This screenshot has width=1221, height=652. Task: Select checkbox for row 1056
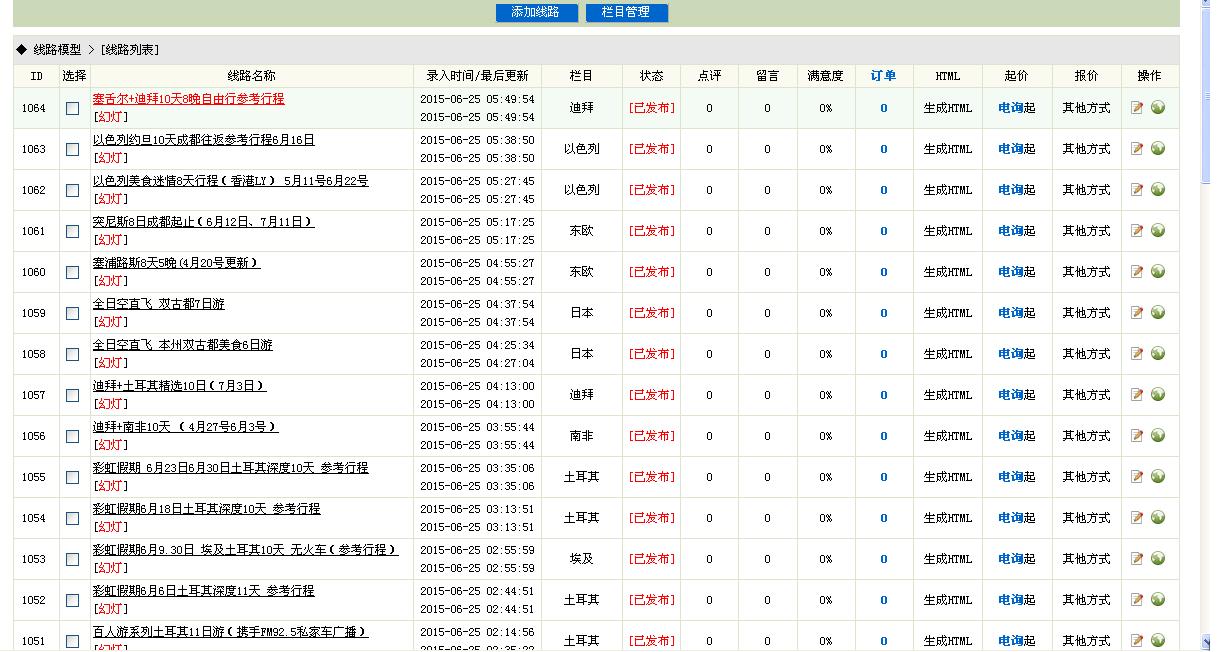(72, 436)
